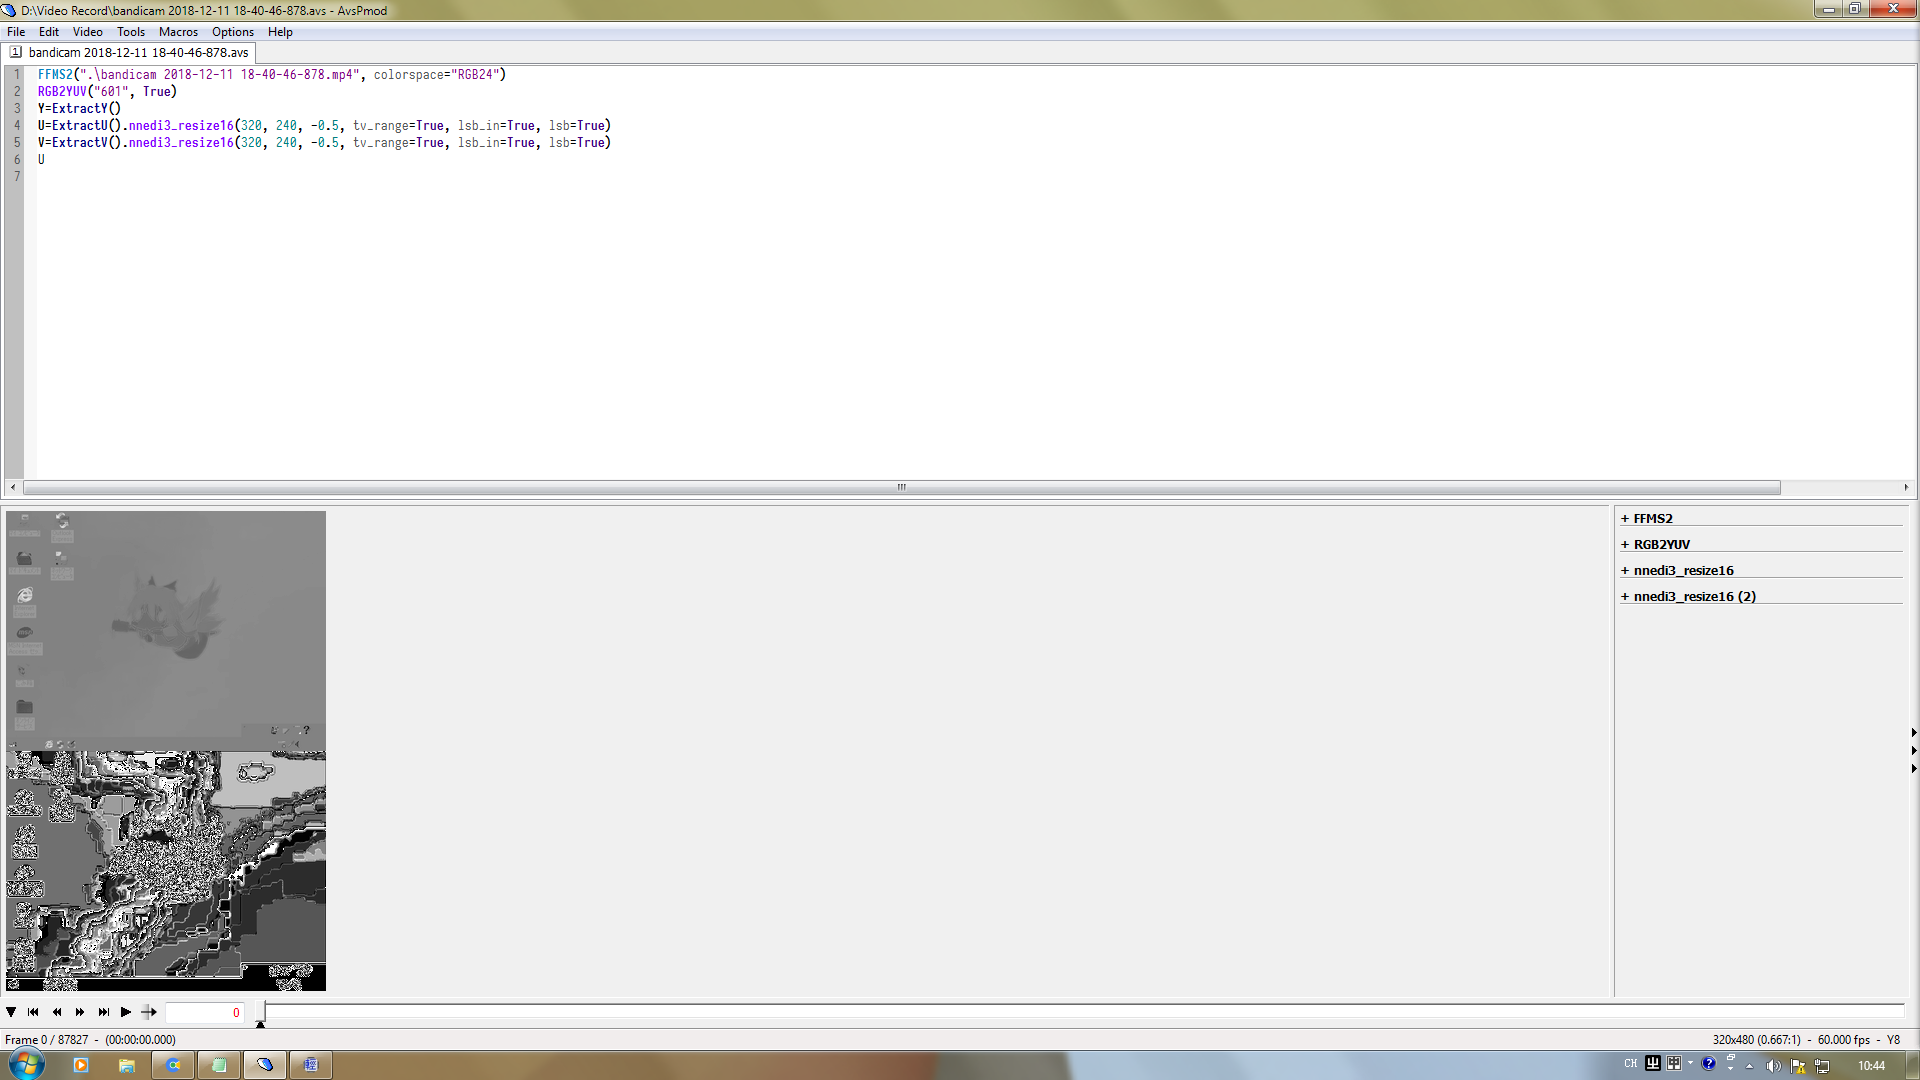Open Windows Explorer from the taskbar
The width and height of the screenshot is (1920, 1080).
[127, 1065]
